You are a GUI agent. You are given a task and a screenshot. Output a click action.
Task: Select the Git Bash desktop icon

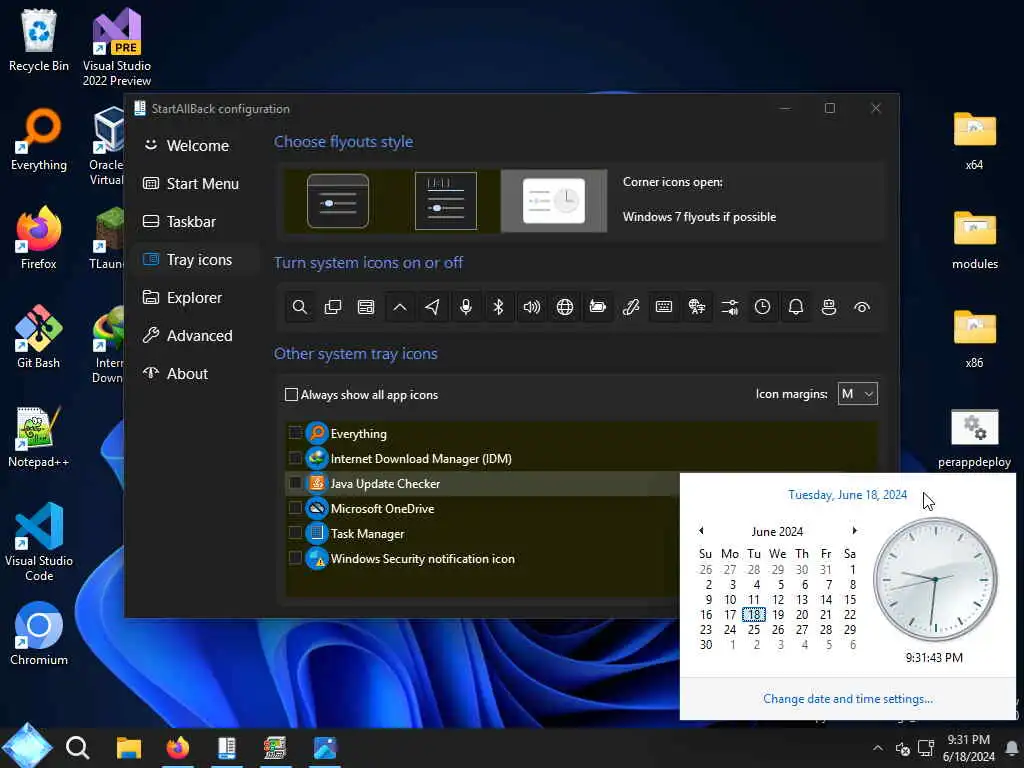point(39,337)
